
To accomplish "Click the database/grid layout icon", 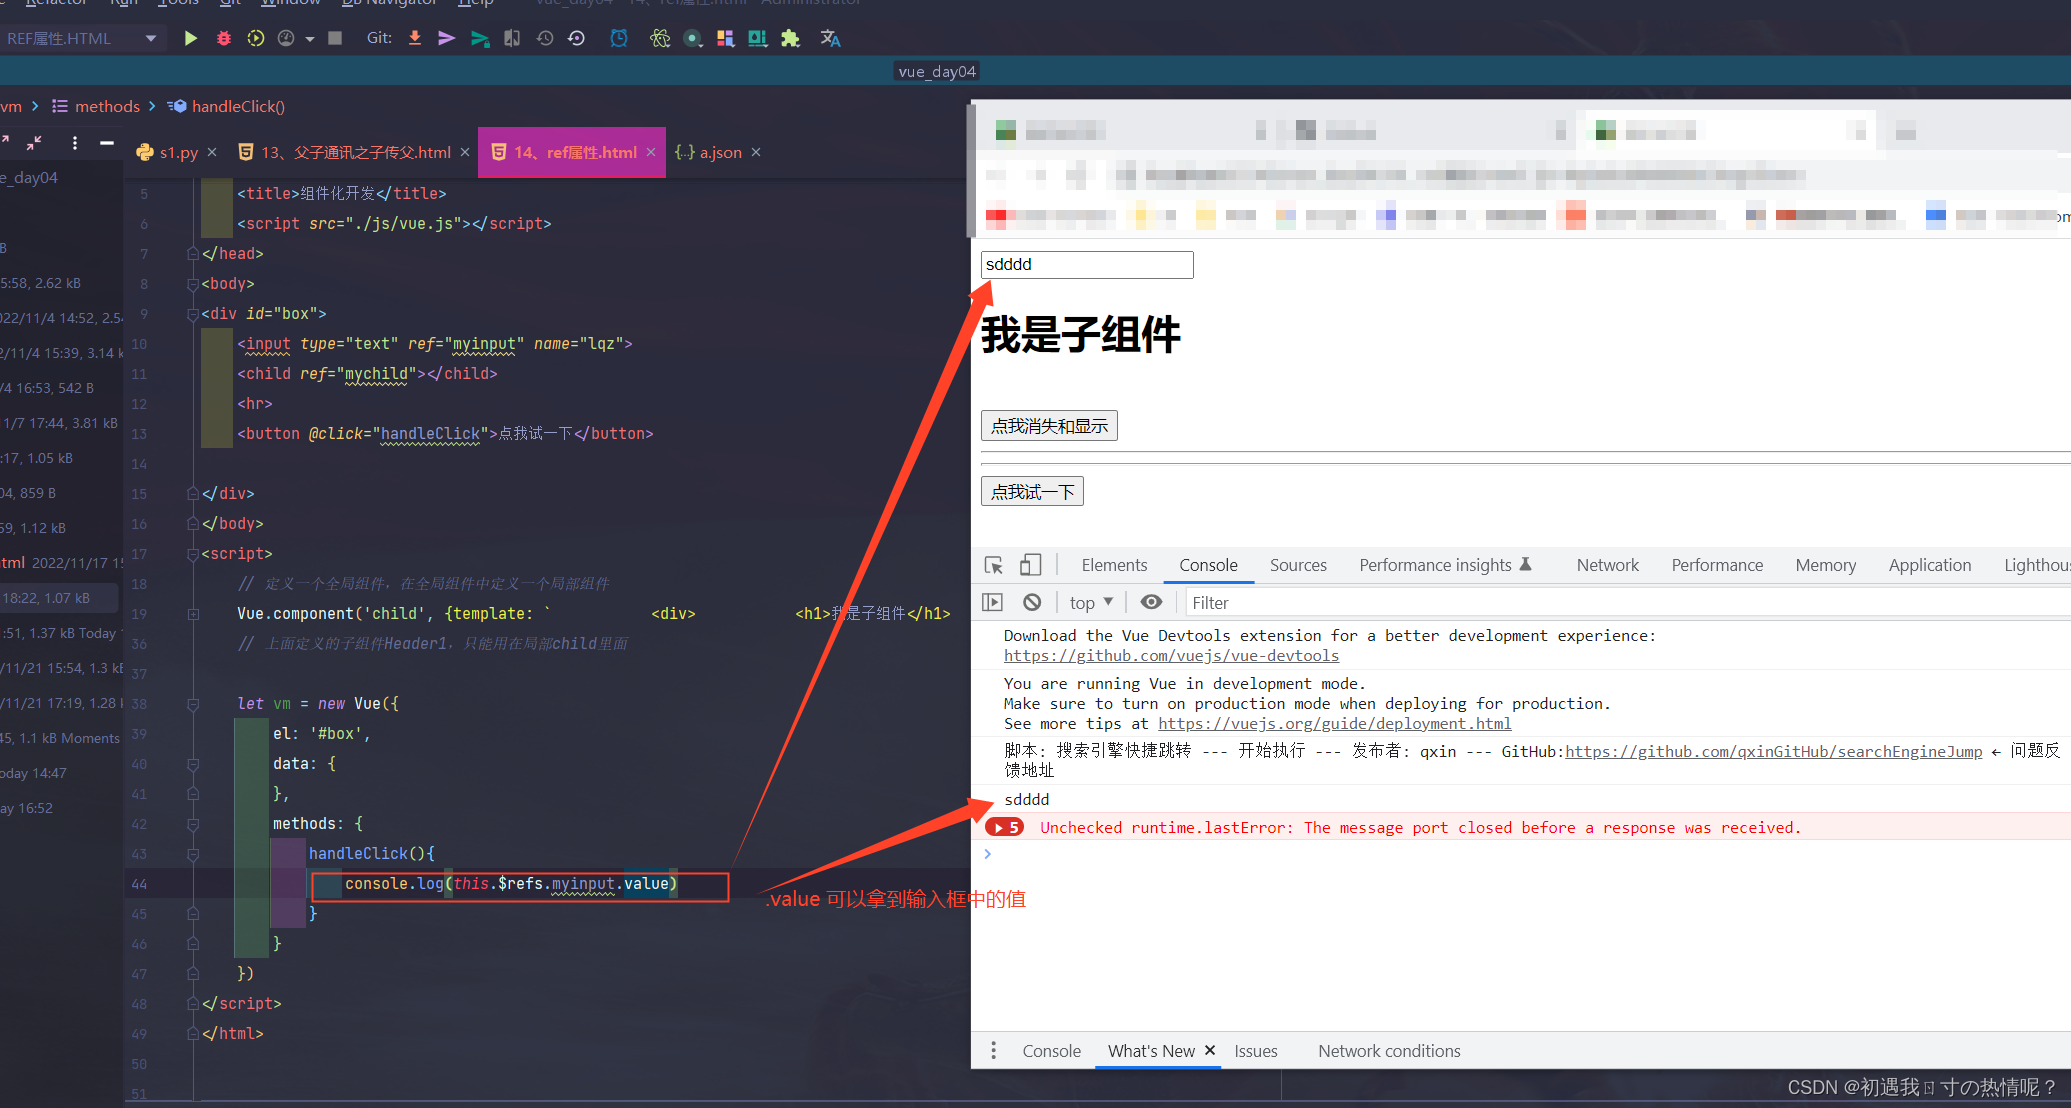I will click(x=722, y=37).
